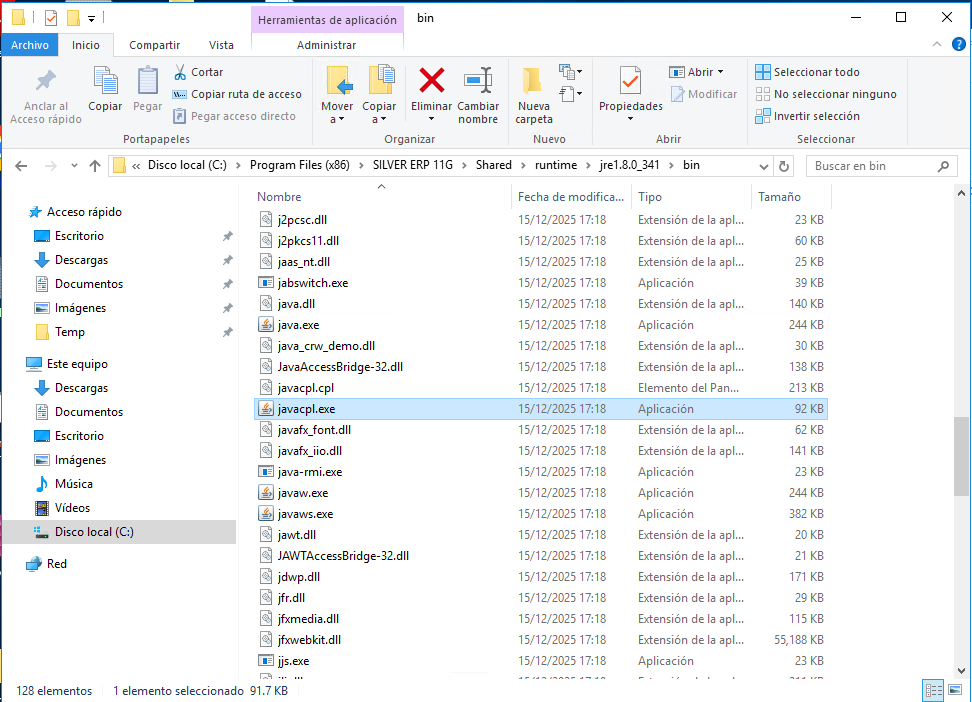Sort by Fecha de modificación column
Image resolution: width=972 pixels, height=702 pixels.
[571, 197]
